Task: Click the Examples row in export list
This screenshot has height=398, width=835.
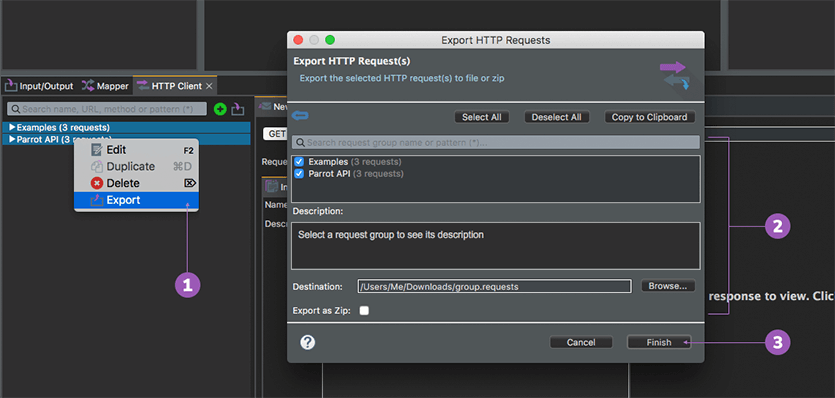Action: (x=496, y=161)
